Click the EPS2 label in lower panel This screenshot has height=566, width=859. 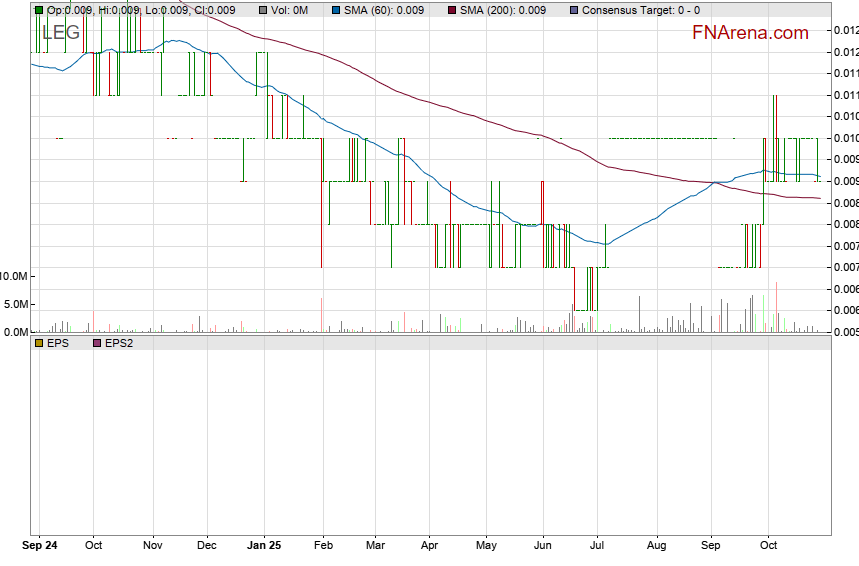(x=118, y=343)
